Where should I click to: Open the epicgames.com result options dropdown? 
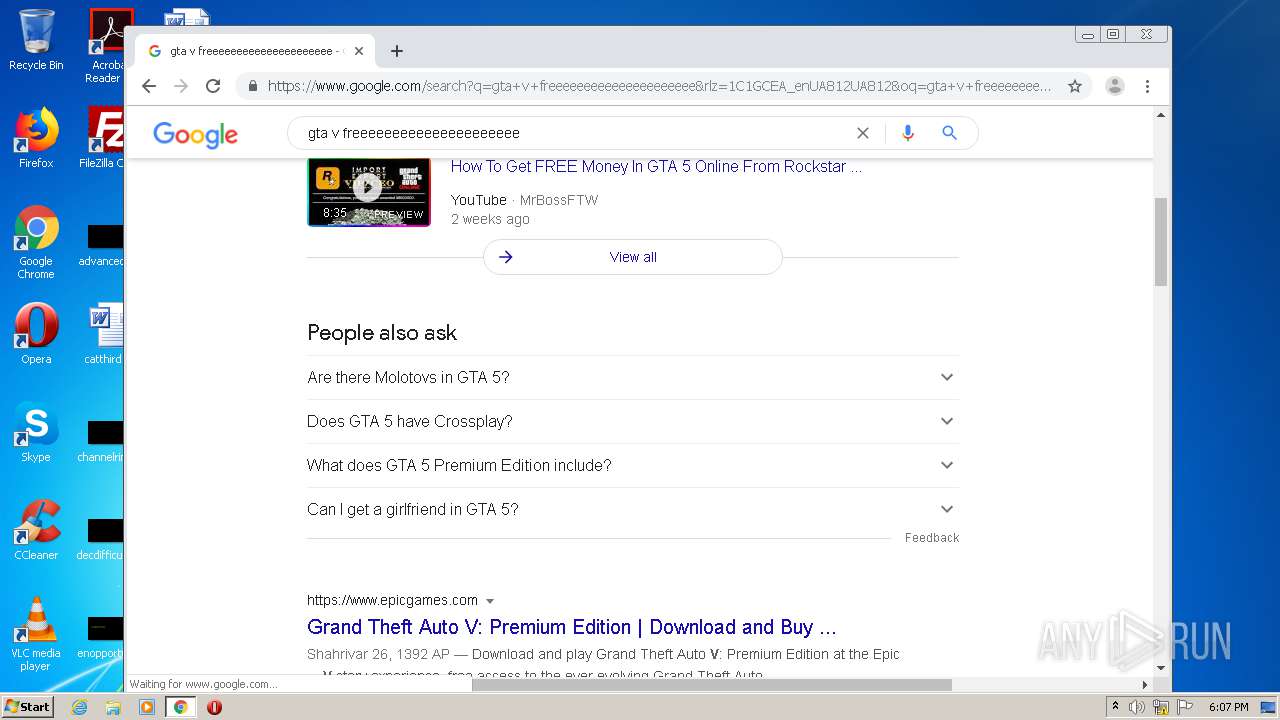[490, 601]
